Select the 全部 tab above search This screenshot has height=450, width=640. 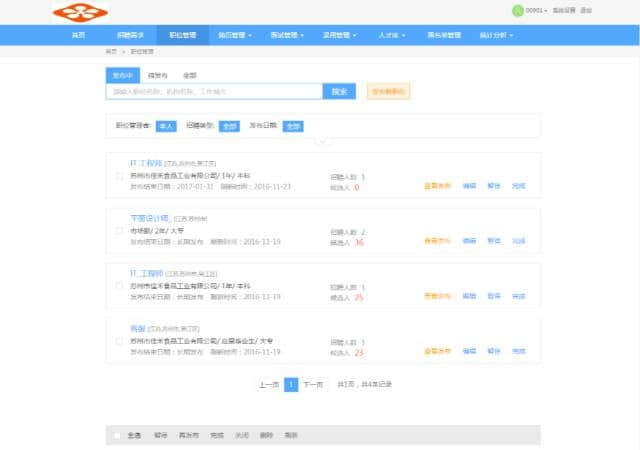pos(189,75)
